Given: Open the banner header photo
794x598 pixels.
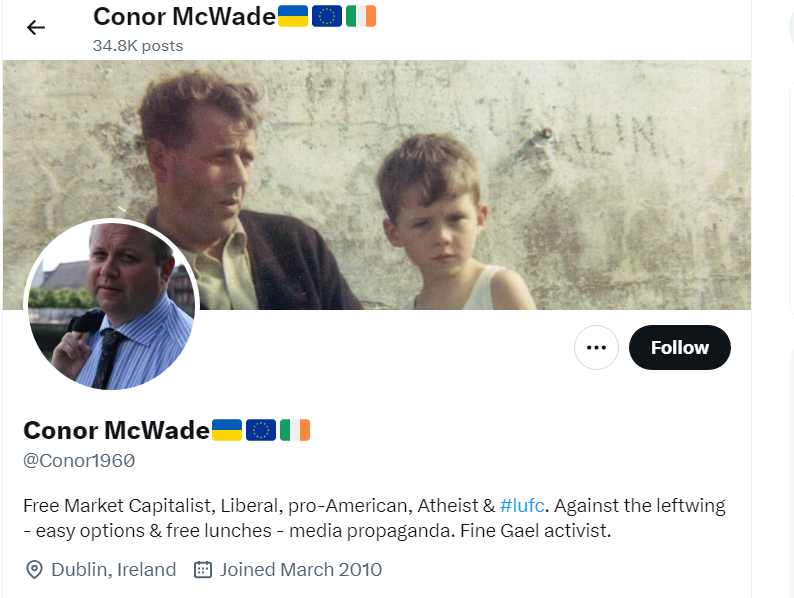Looking at the screenshot, I should [377, 185].
